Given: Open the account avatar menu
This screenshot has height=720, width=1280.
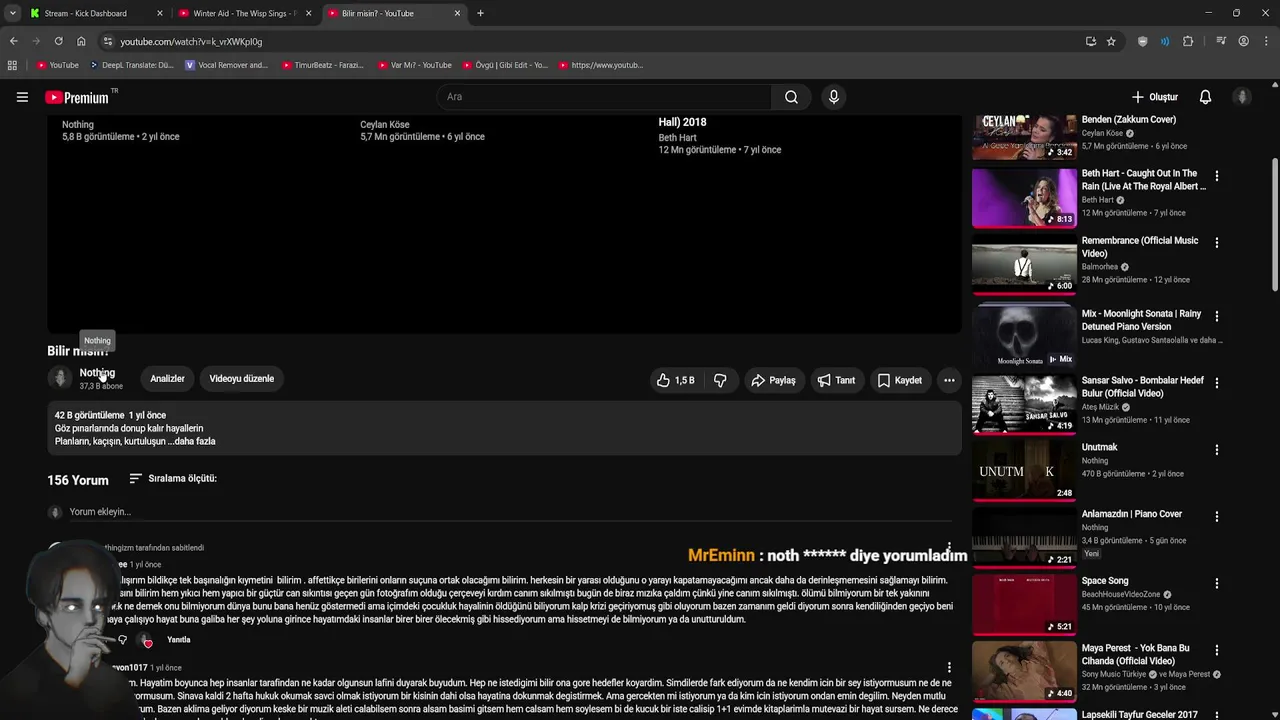Looking at the screenshot, I should tap(1242, 97).
